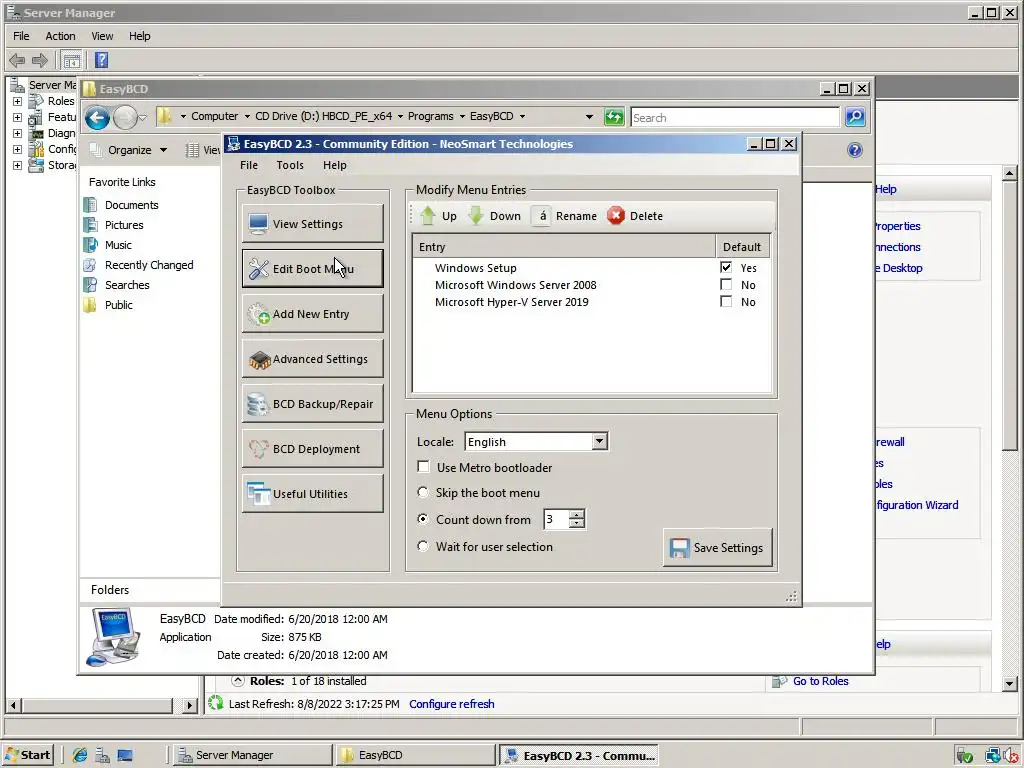Launch Internet Explorer from quick launch

coord(80,755)
